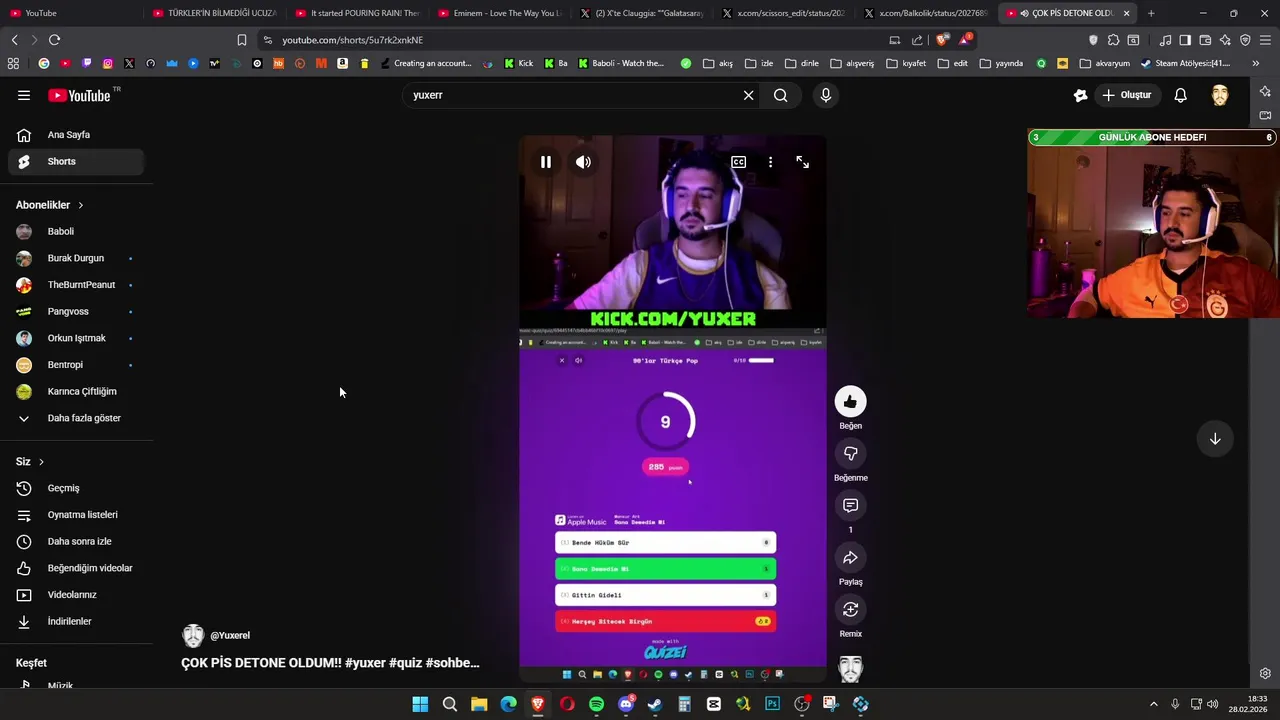Open the akış bookmarks folder
Image resolution: width=1280 pixels, height=720 pixels.
tap(718, 63)
